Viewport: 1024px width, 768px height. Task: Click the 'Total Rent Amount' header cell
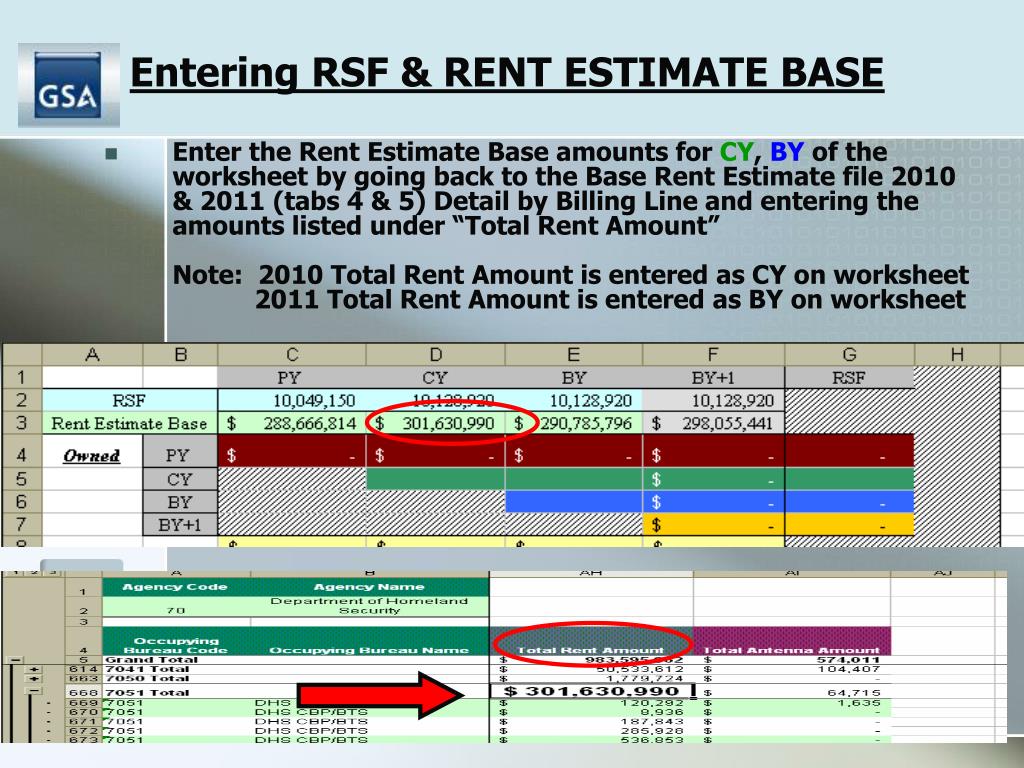point(591,641)
